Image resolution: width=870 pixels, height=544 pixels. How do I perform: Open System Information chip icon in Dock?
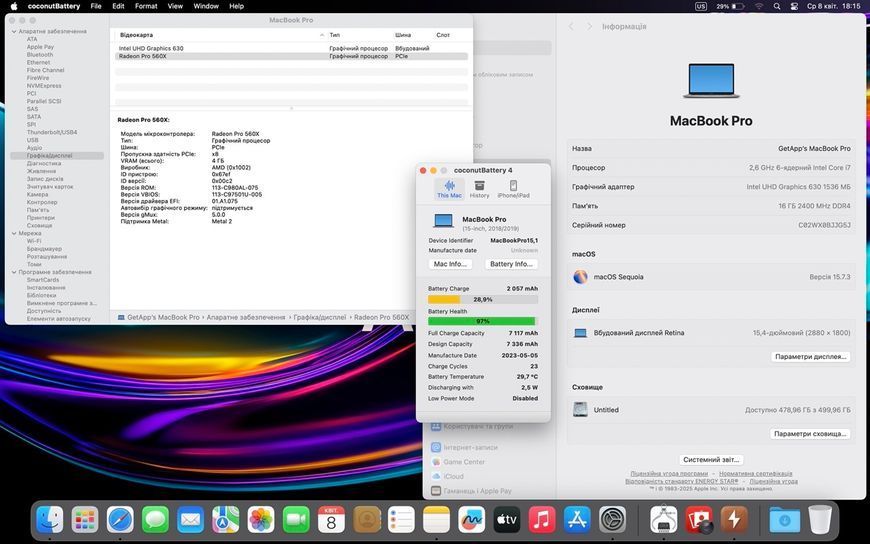664,520
